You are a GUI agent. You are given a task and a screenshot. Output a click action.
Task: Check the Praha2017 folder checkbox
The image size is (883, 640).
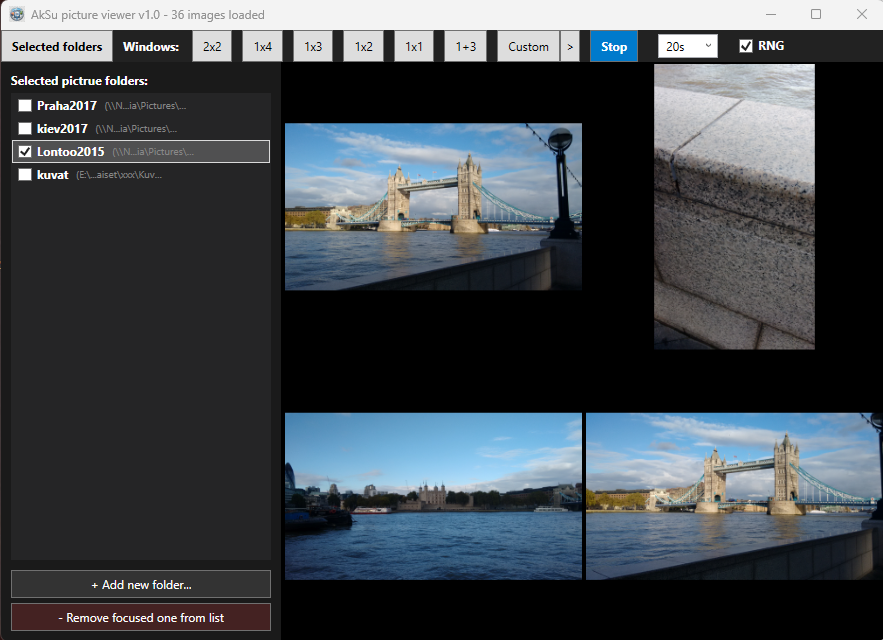click(x=25, y=105)
